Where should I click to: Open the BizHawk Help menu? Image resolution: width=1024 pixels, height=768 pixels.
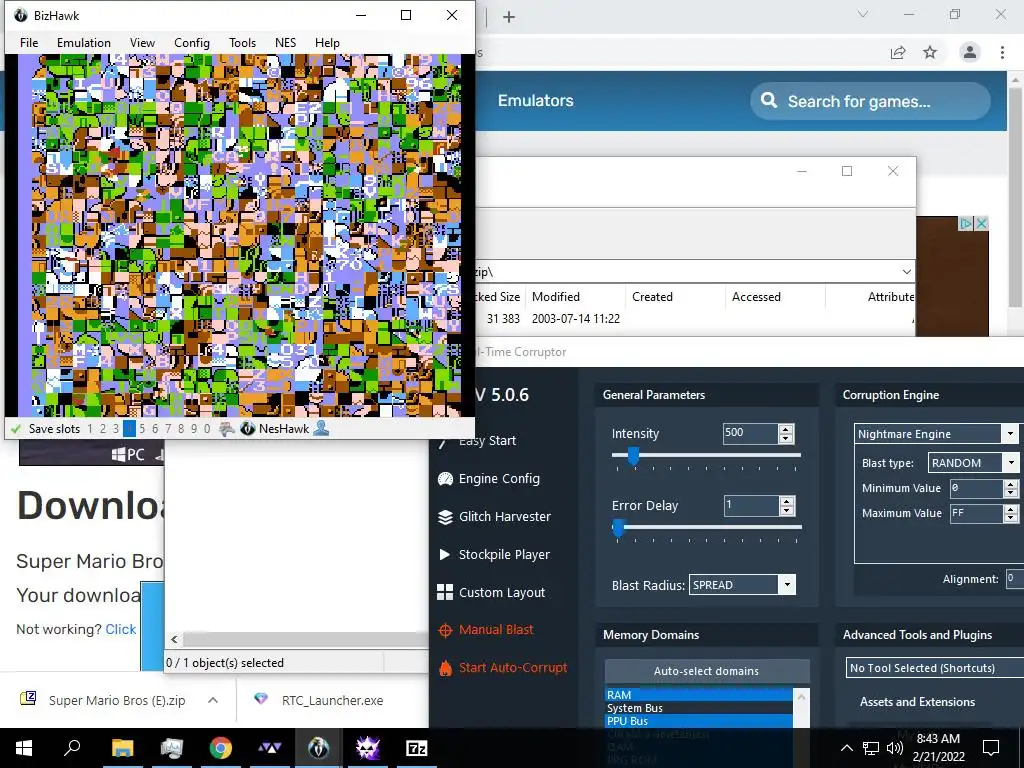coord(327,42)
